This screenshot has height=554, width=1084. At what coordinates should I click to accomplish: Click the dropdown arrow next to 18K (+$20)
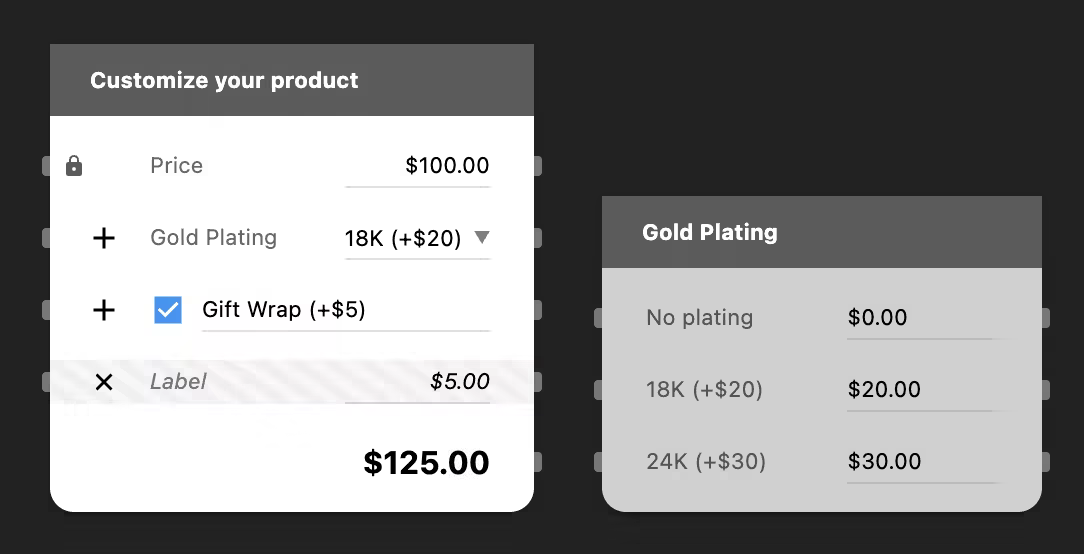[481, 238]
